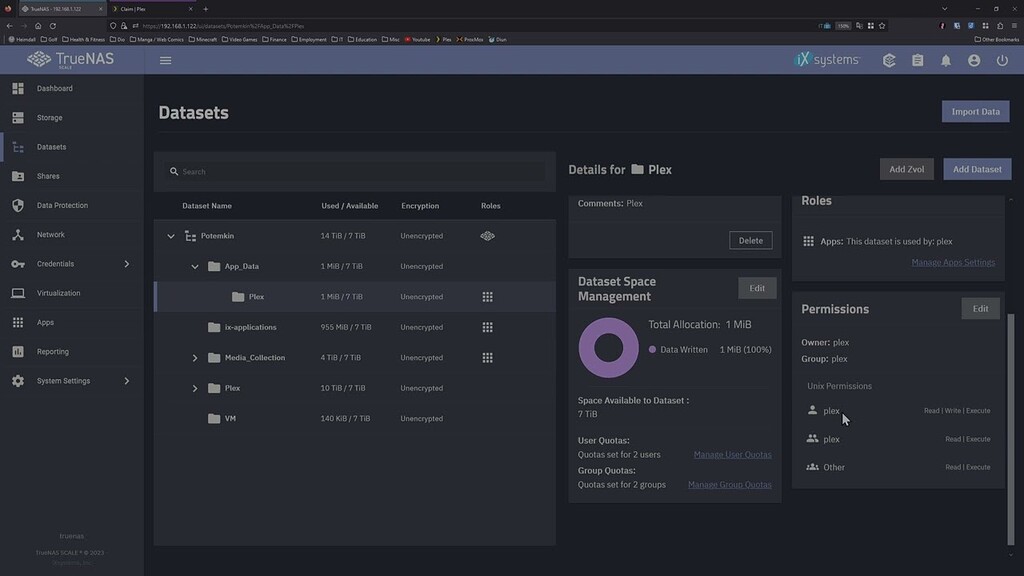Open the Manage Group Quotas link

pyautogui.click(x=730, y=484)
